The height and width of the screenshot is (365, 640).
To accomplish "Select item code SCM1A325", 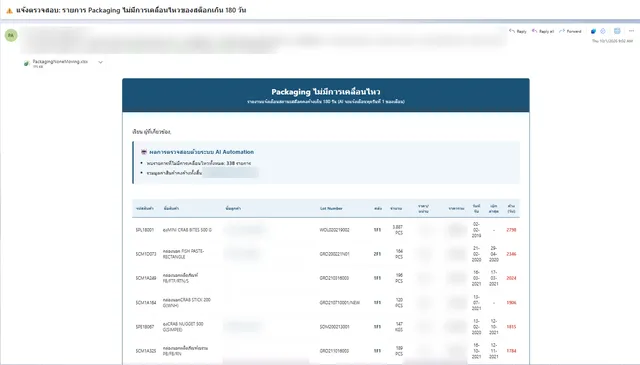I will click(x=146, y=351).
